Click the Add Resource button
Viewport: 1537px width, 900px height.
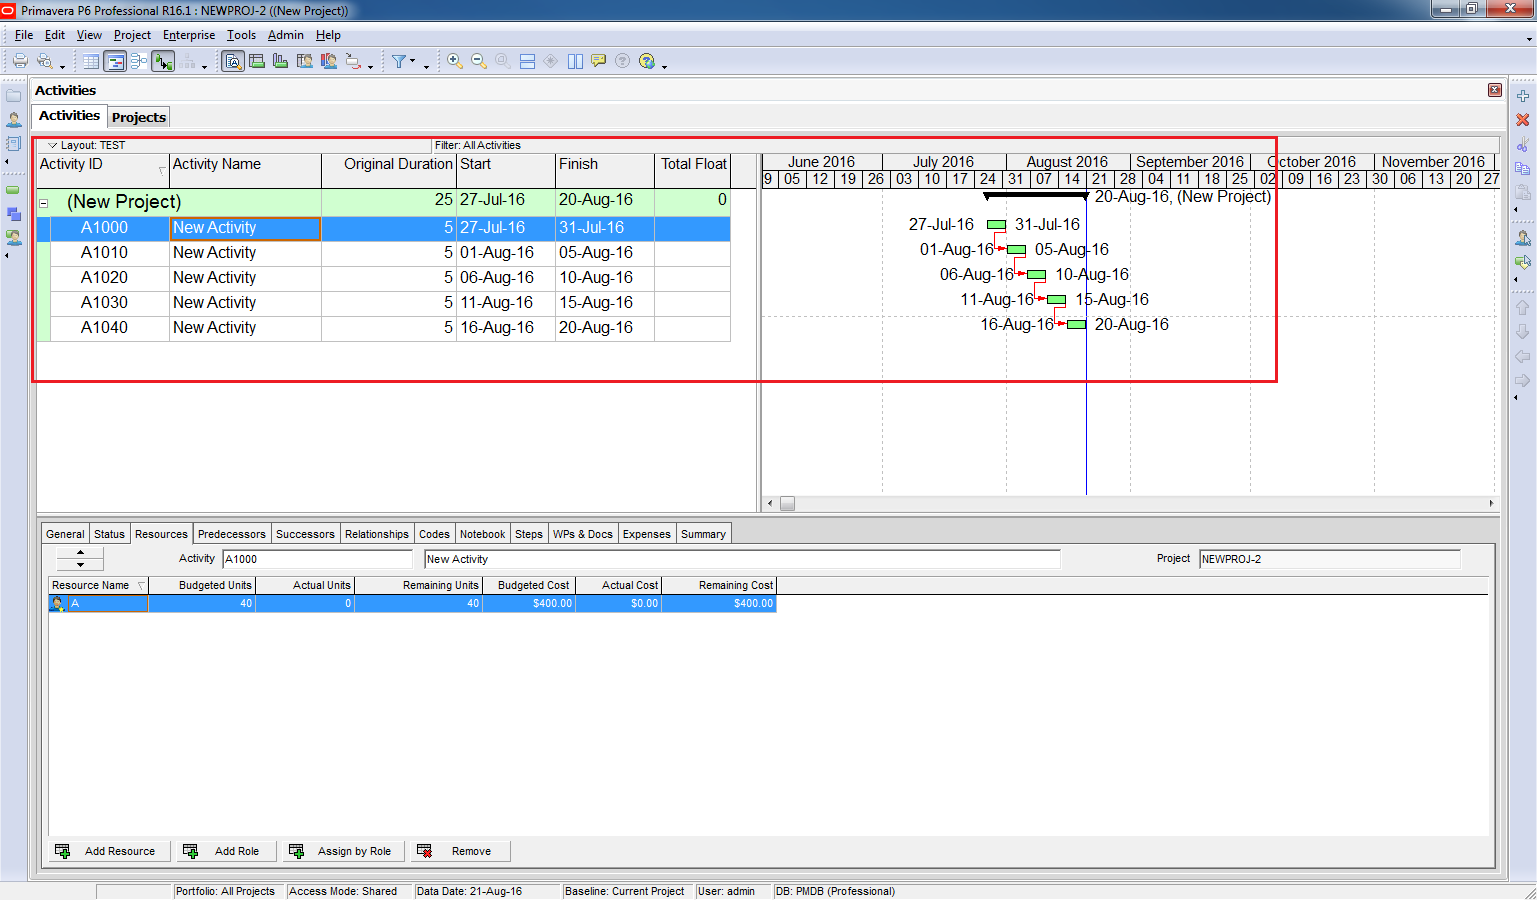tap(109, 851)
